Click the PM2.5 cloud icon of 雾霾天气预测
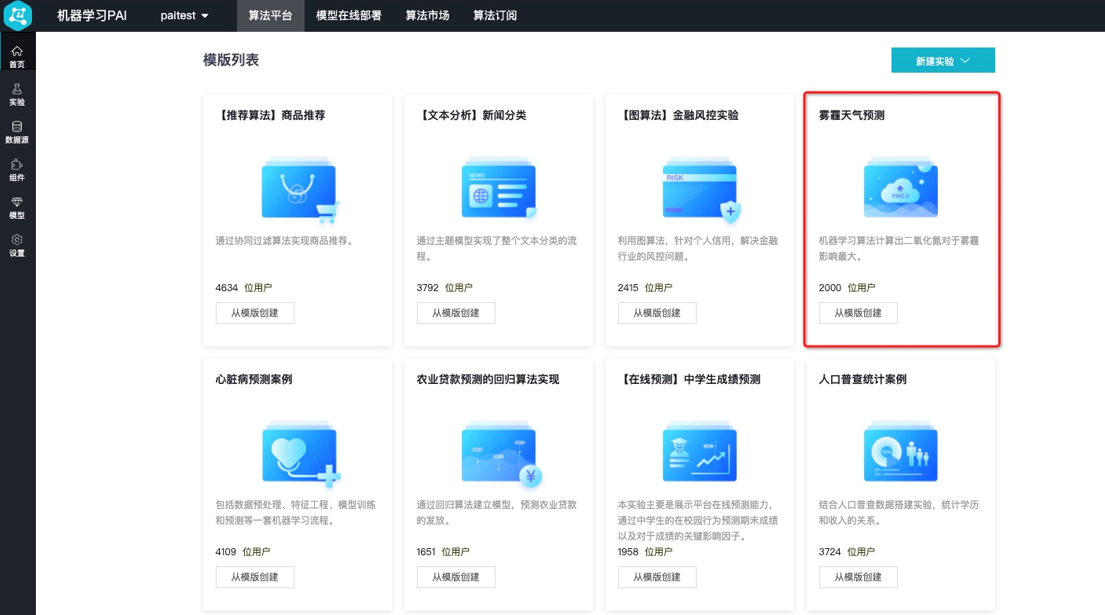1105x615 pixels. (901, 189)
